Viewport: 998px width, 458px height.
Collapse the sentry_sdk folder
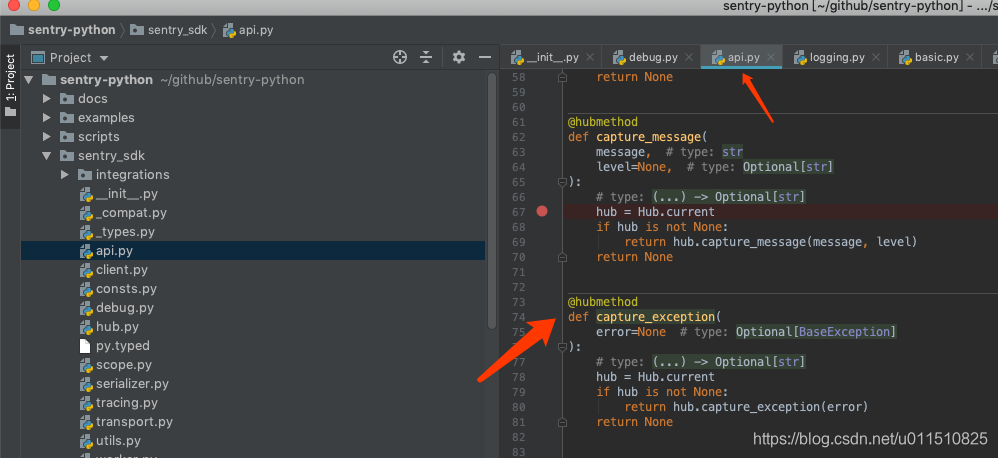coord(46,156)
